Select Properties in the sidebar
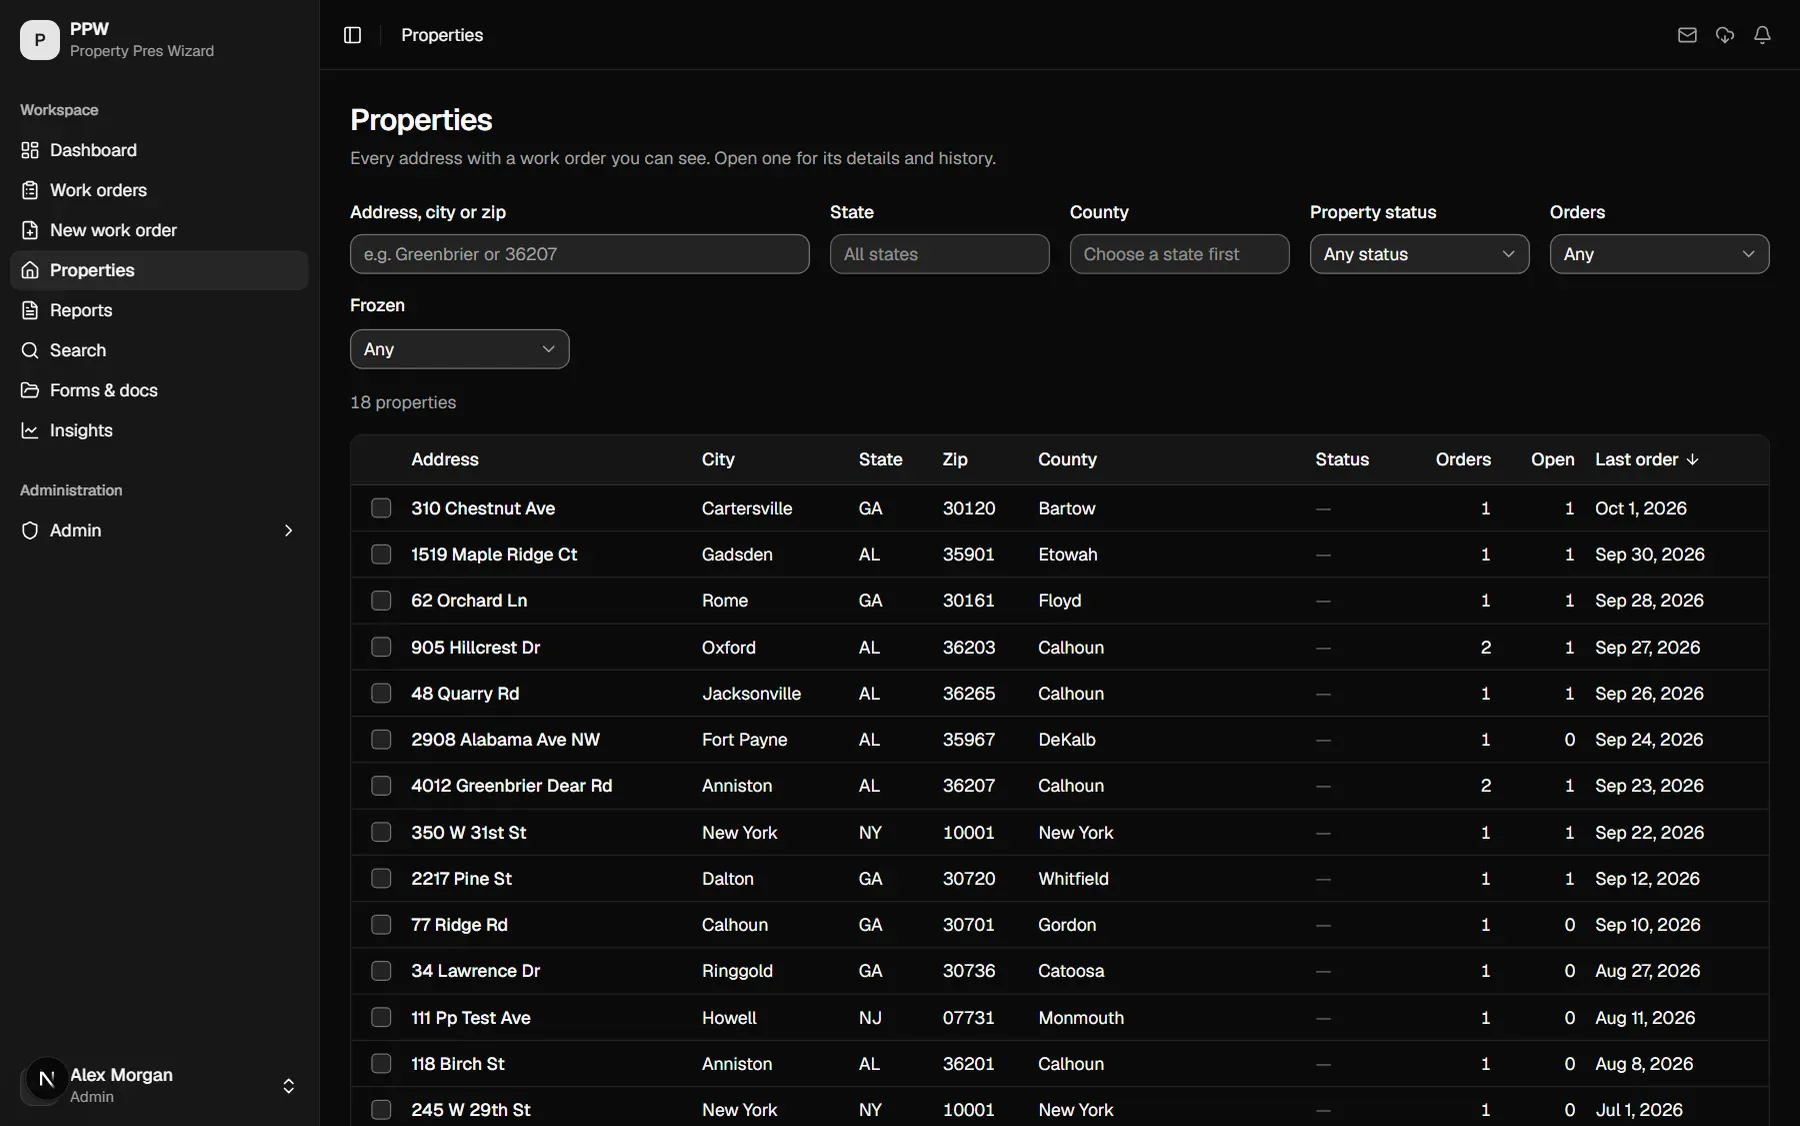The height and width of the screenshot is (1126, 1800). (159, 270)
